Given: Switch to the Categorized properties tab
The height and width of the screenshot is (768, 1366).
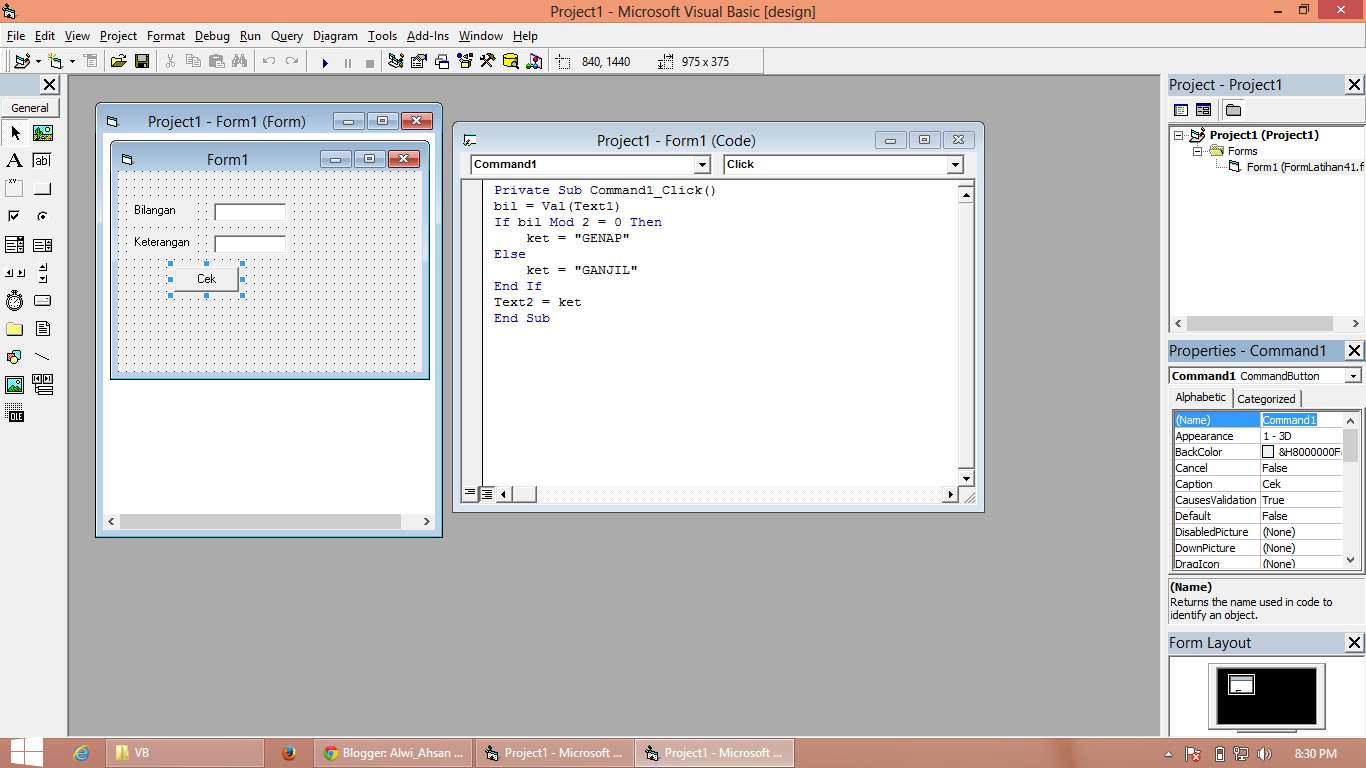Looking at the screenshot, I should click(1266, 397).
